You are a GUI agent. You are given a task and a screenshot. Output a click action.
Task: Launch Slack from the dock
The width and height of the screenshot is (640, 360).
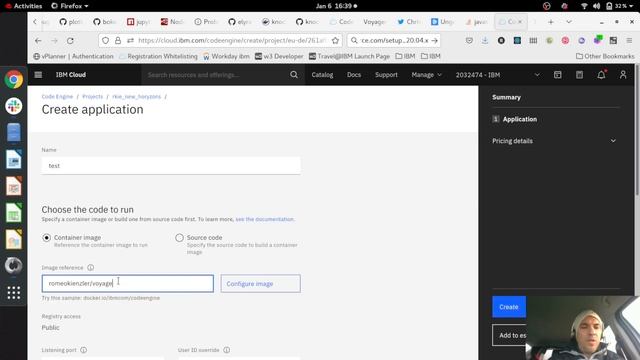tap(13, 106)
